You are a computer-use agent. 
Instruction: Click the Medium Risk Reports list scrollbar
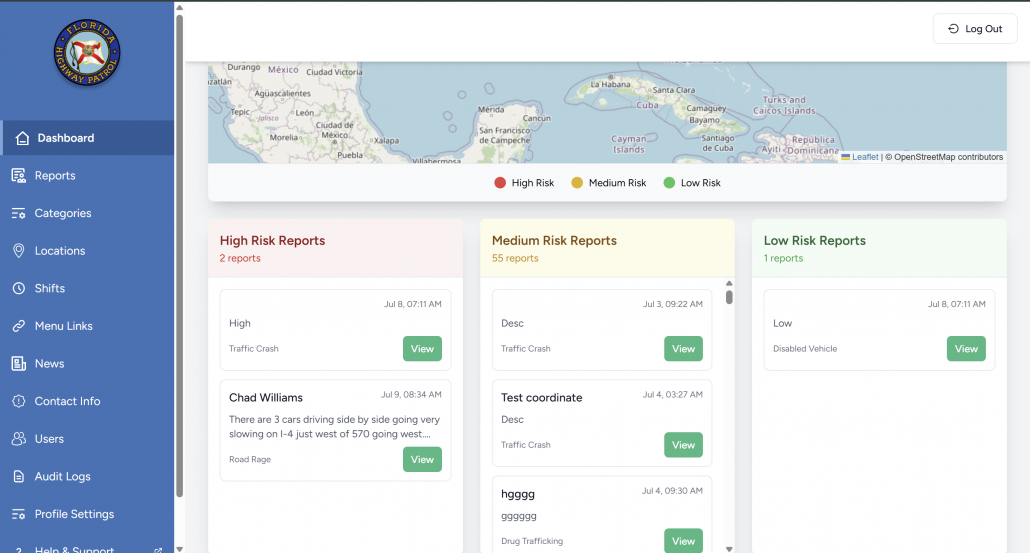click(x=729, y=297)
